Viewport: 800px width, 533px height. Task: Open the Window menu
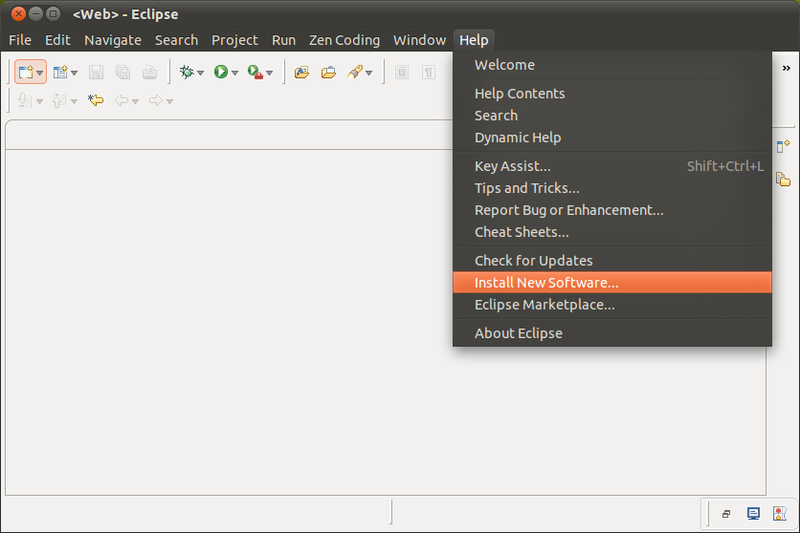pos(419,40)
